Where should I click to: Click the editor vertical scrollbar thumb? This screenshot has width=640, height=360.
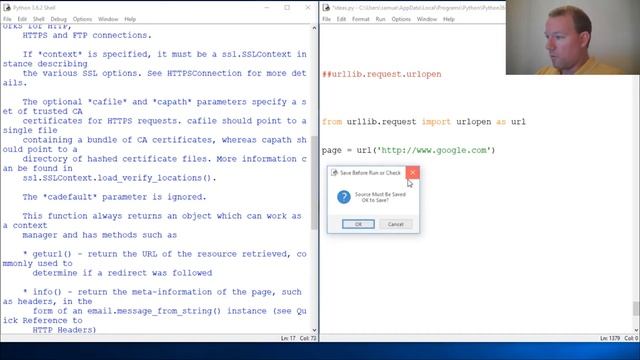pyautogui.click(x=636, y=308)
